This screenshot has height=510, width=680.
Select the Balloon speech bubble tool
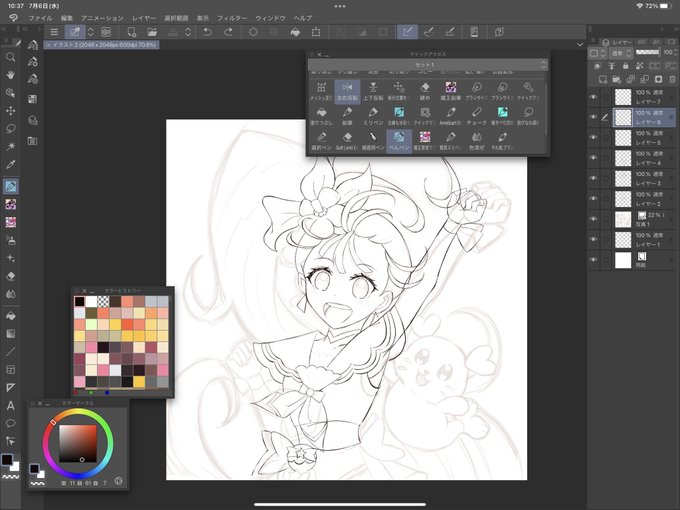coord(11,423)
